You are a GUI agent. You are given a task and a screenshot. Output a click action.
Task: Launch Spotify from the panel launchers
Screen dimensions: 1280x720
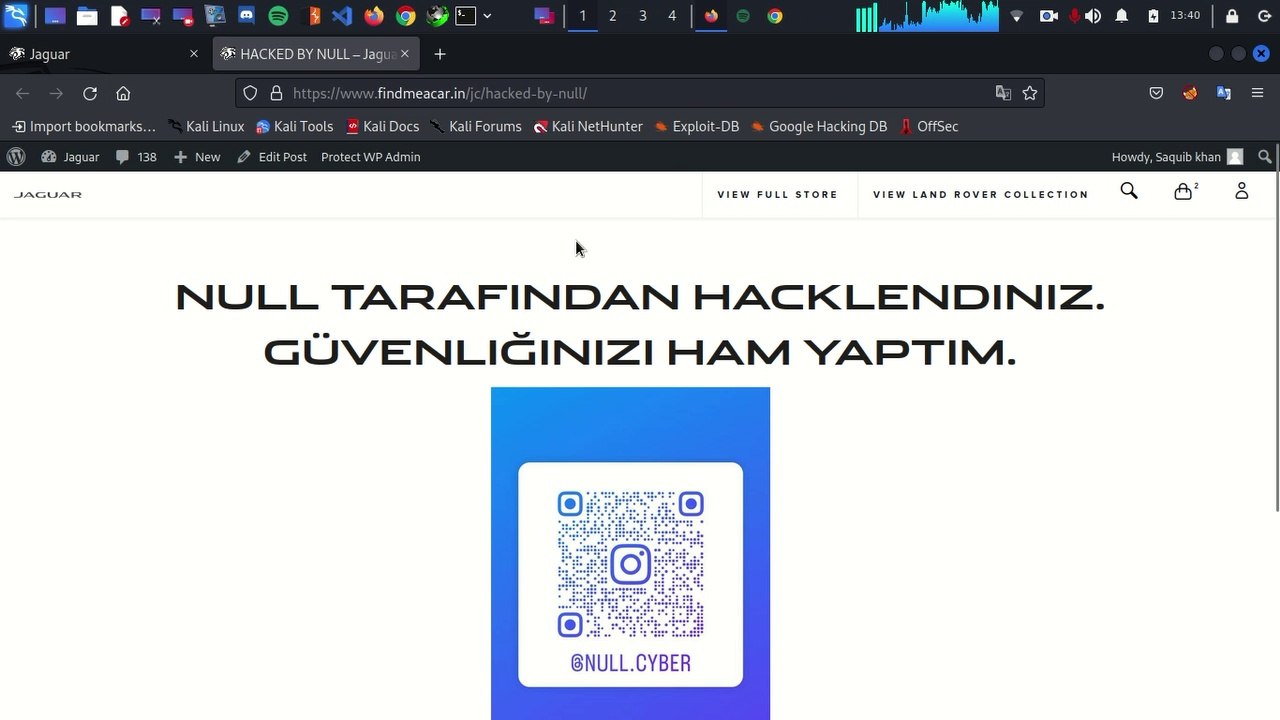(x=279, y=16)
